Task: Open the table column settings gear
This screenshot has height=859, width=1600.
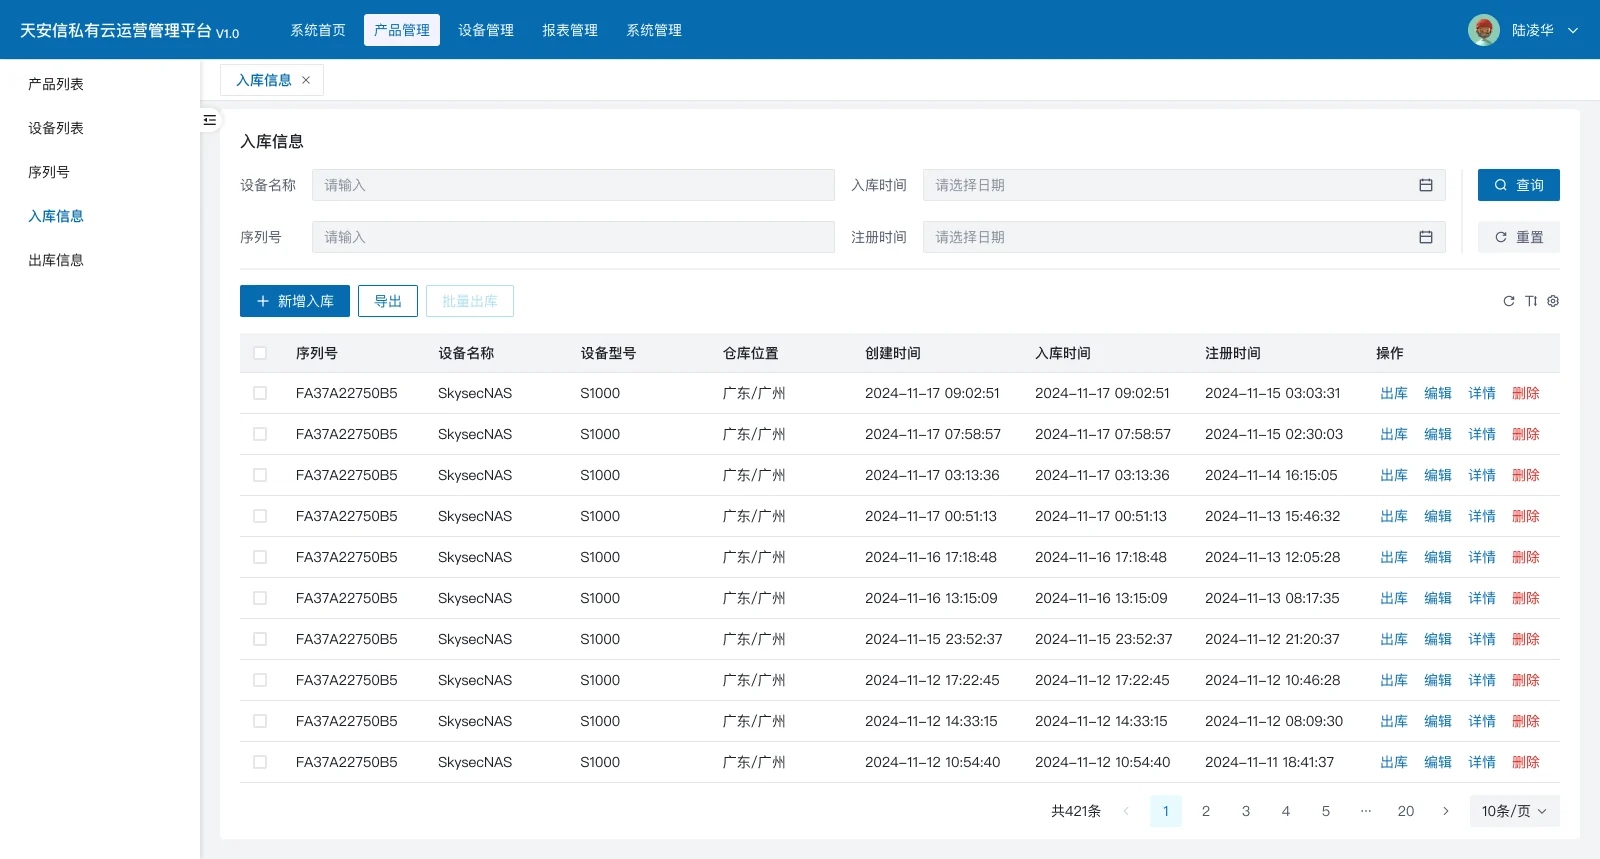Action: [x=1553, y=301]
